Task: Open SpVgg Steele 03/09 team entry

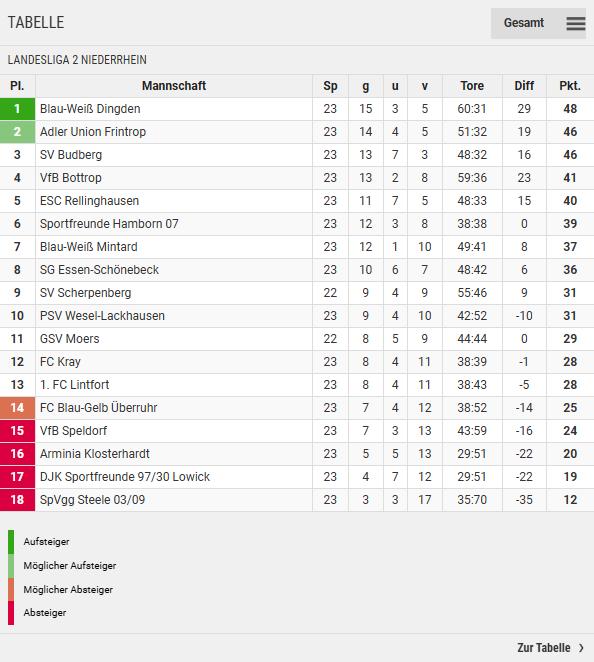Action: click(x=92, y=500)
